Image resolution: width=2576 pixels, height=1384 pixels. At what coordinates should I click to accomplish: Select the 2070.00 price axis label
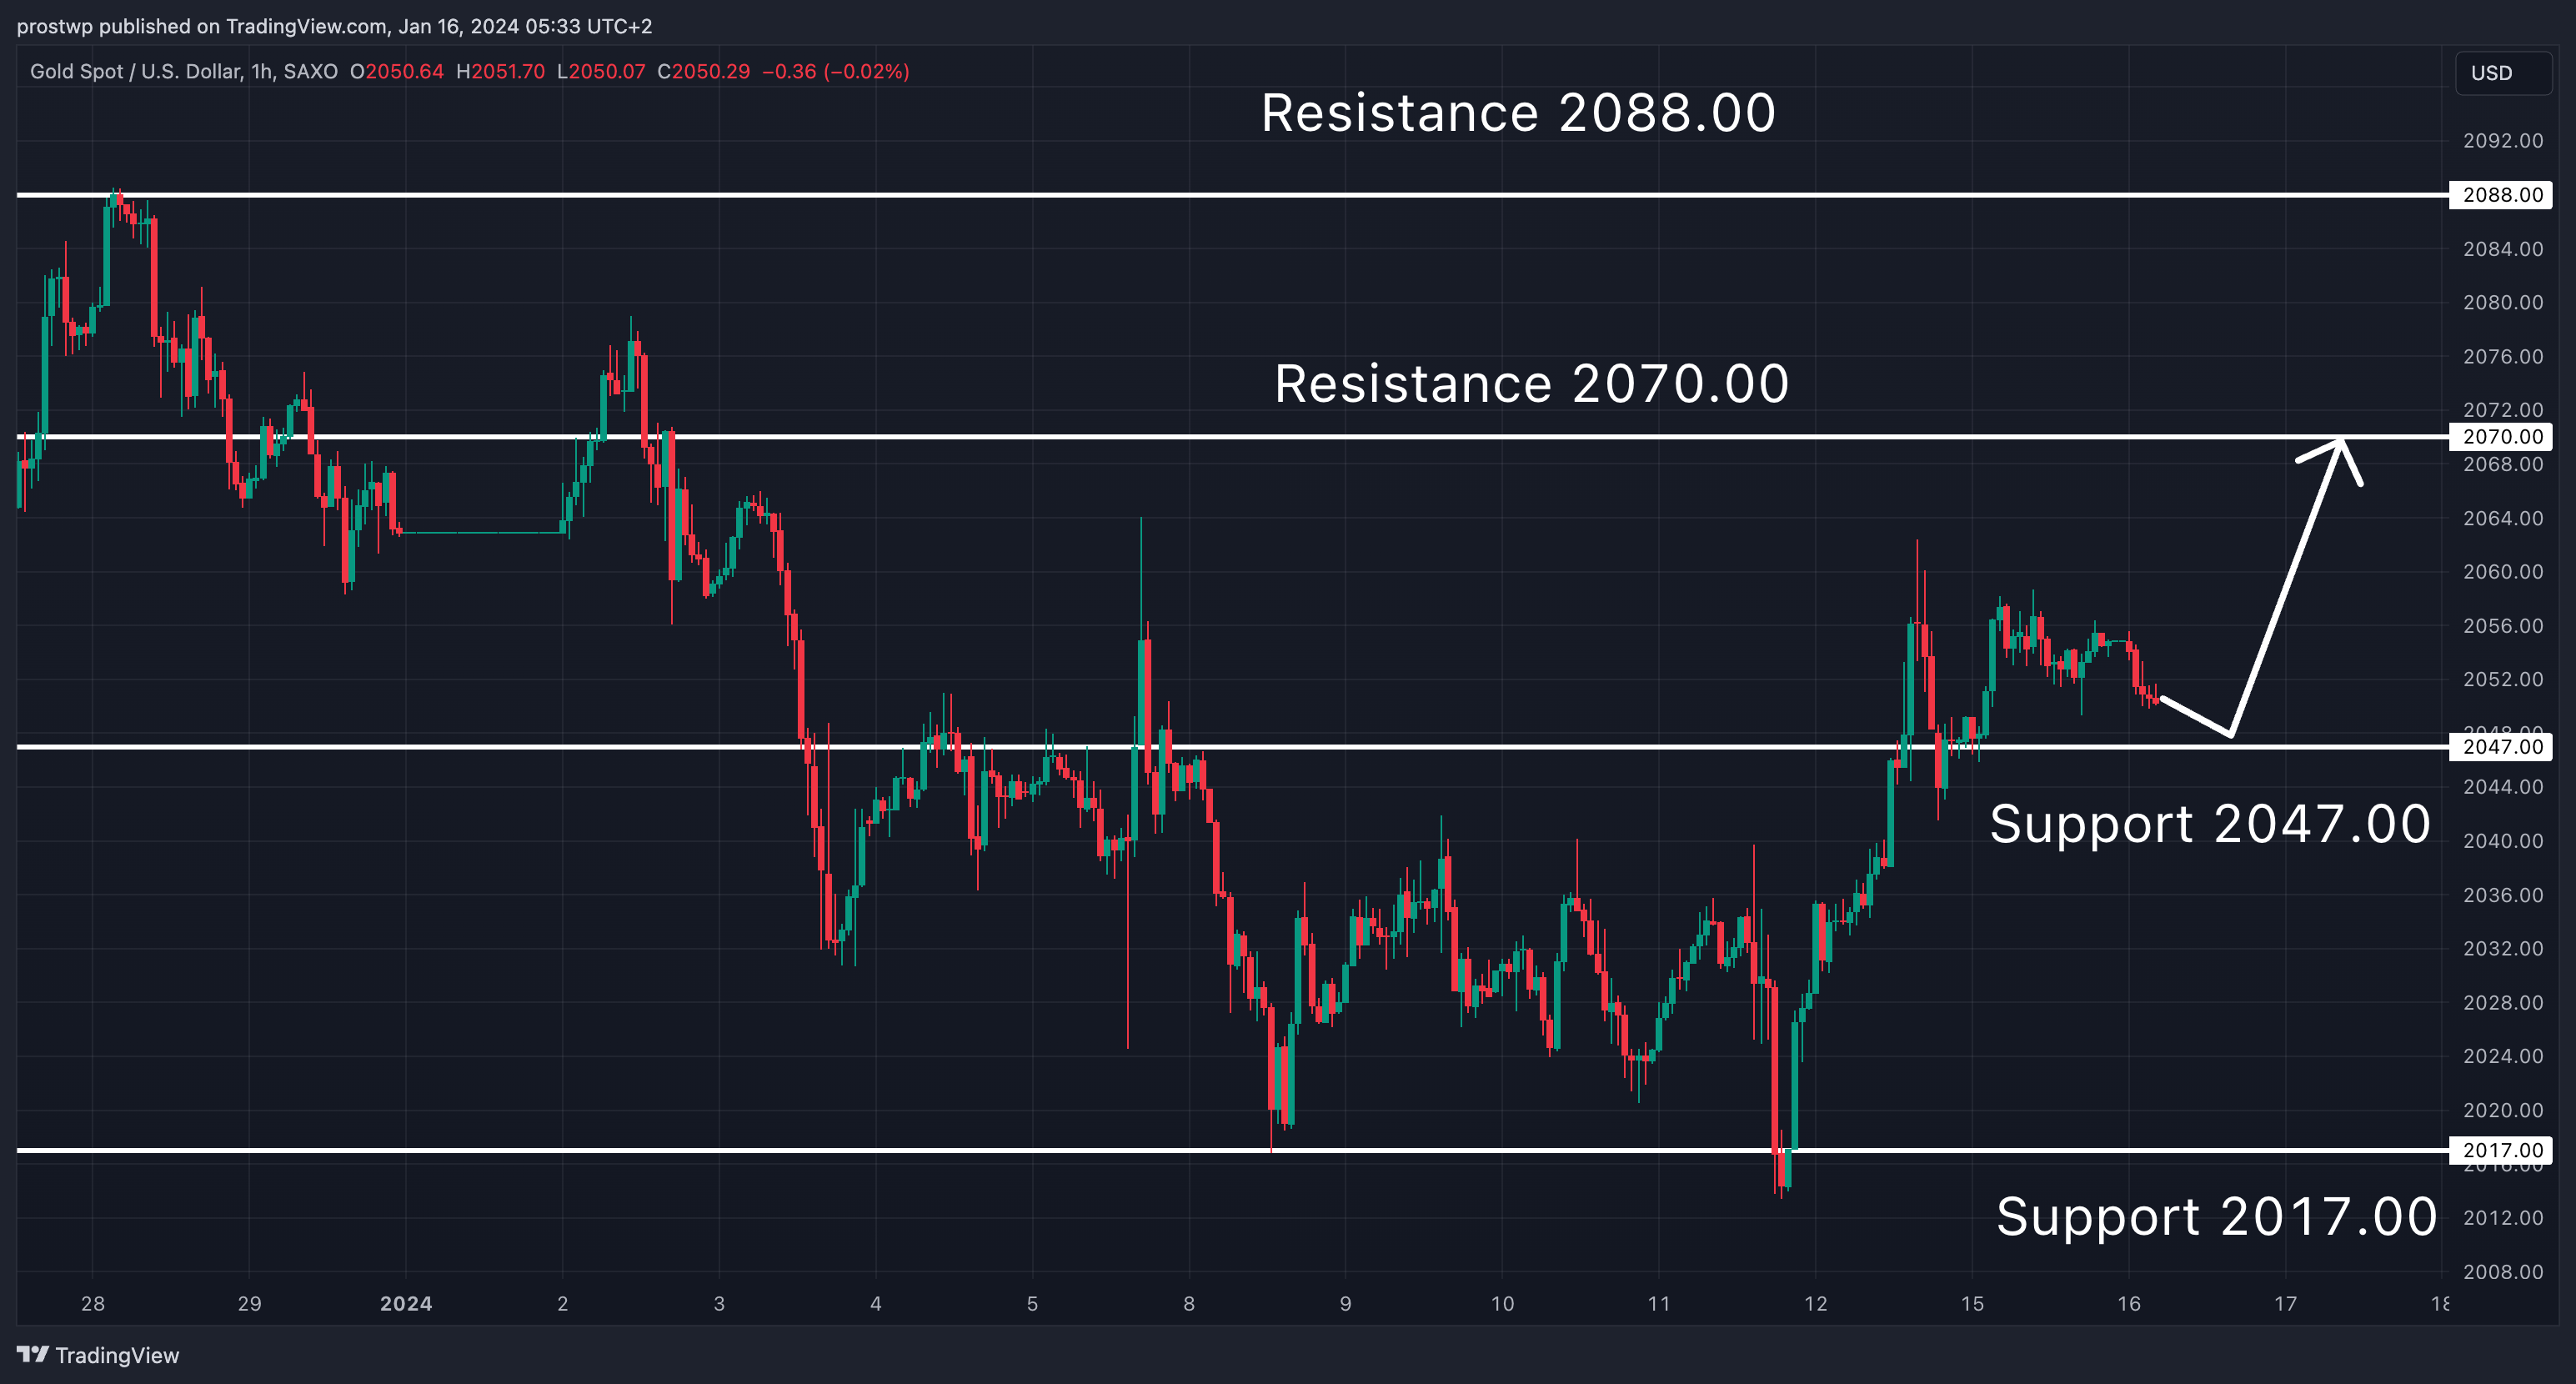click(x=2501, y=437)
